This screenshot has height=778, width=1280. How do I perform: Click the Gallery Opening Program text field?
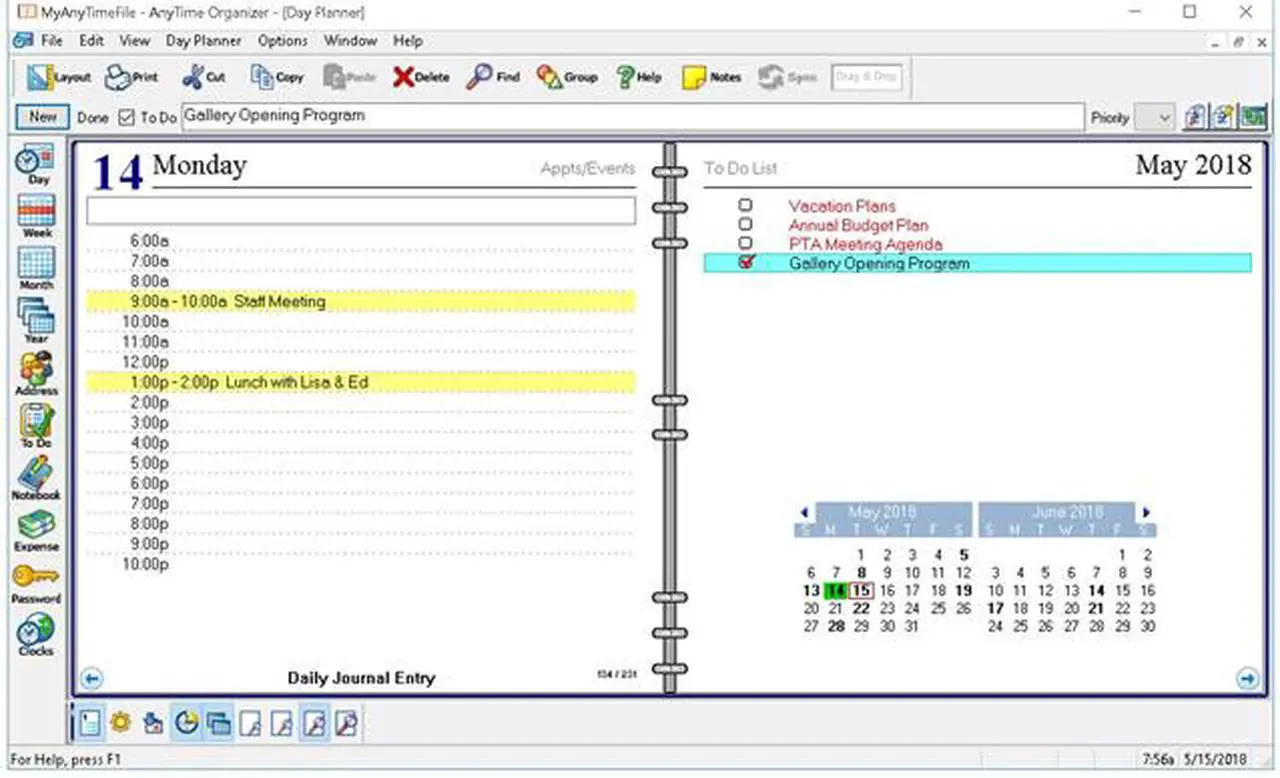(632, 117)
